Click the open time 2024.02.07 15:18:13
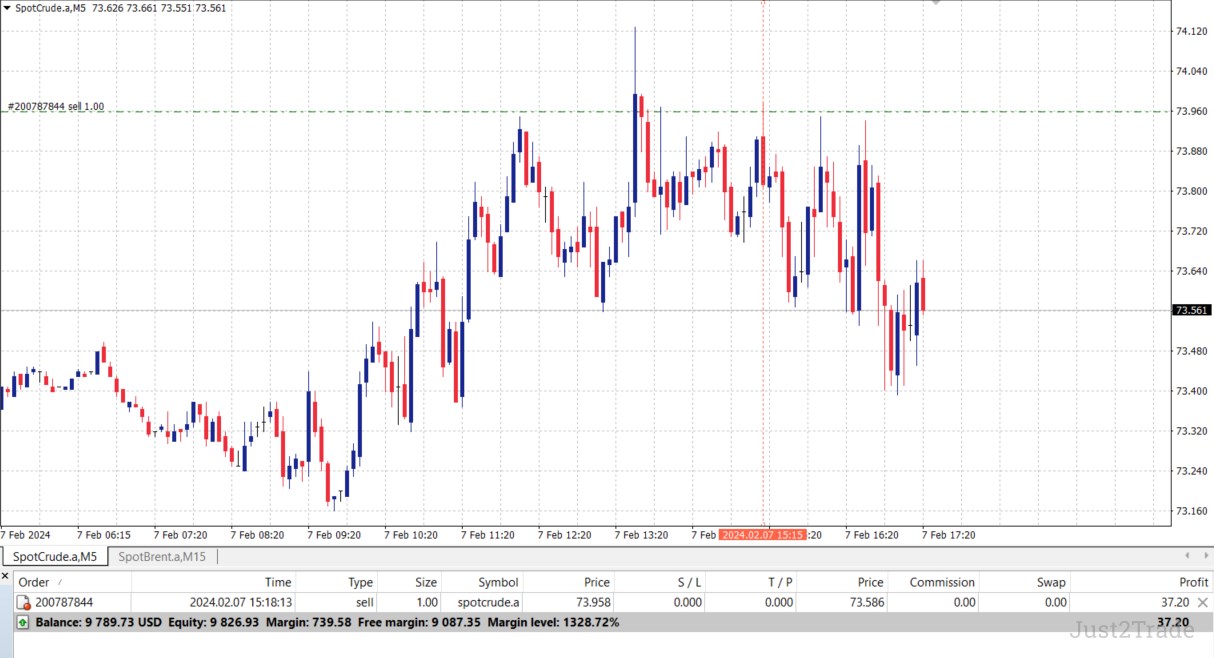 pyautogui.click(x=241, y=602)
